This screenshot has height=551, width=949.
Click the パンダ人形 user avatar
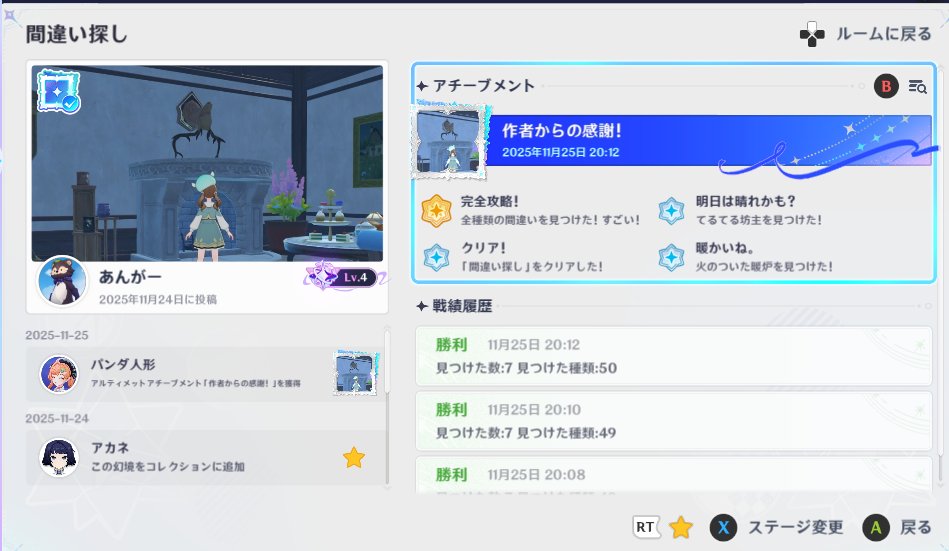click(59, 374)
